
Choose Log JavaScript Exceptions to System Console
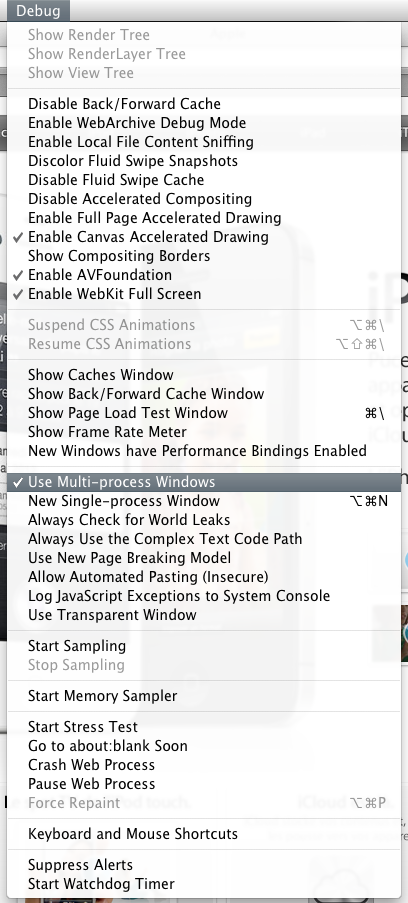(204, 597)
